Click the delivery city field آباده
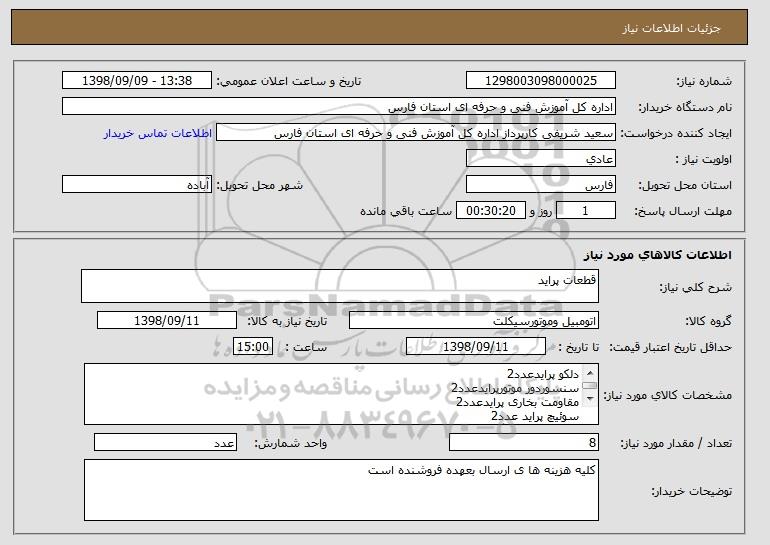This screenshot has height=545, width=770. 137,185
